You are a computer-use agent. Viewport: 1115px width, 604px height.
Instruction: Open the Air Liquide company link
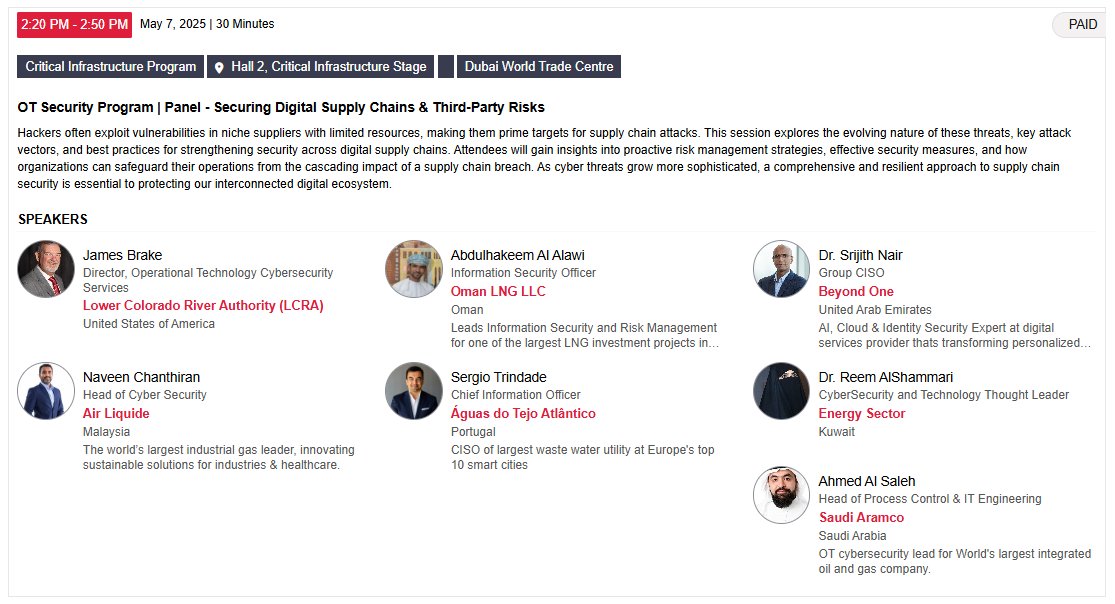tap(116, 413)
